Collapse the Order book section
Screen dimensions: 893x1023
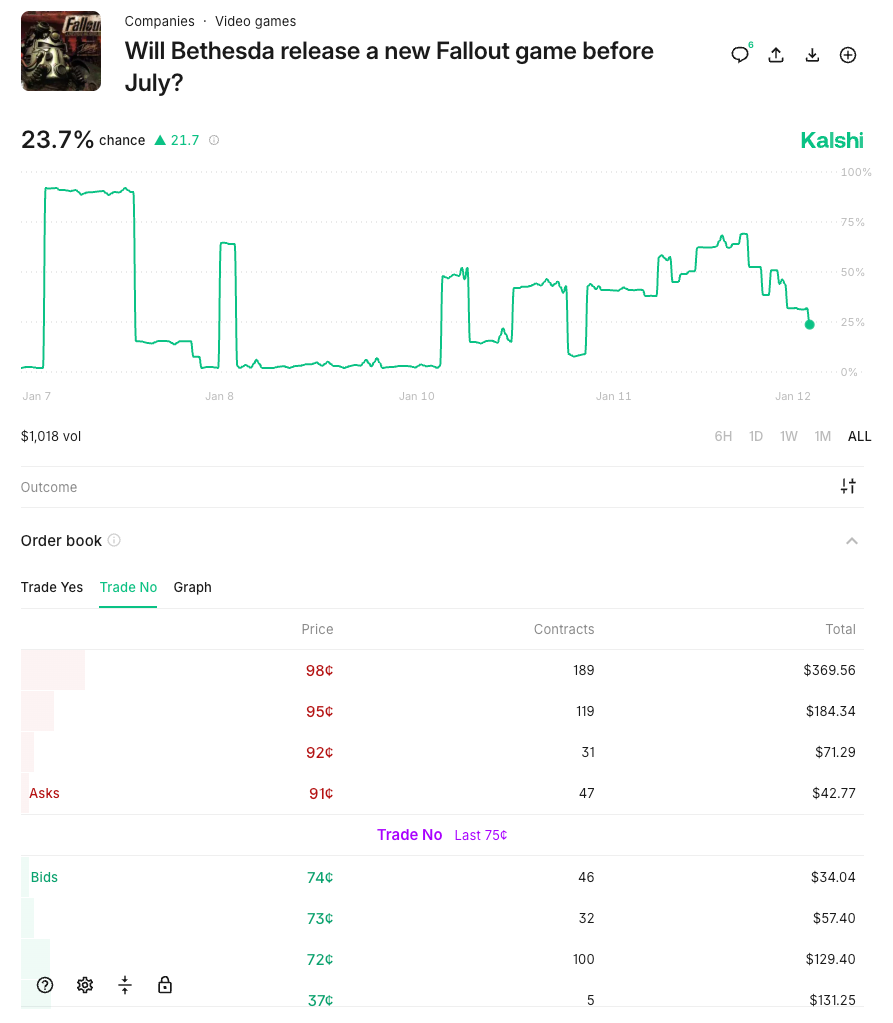coord(852,541)
